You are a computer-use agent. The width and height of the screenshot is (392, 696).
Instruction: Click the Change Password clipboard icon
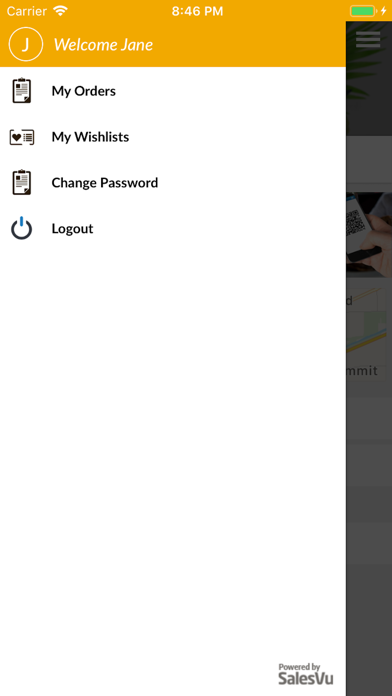(x=22, y=182)
